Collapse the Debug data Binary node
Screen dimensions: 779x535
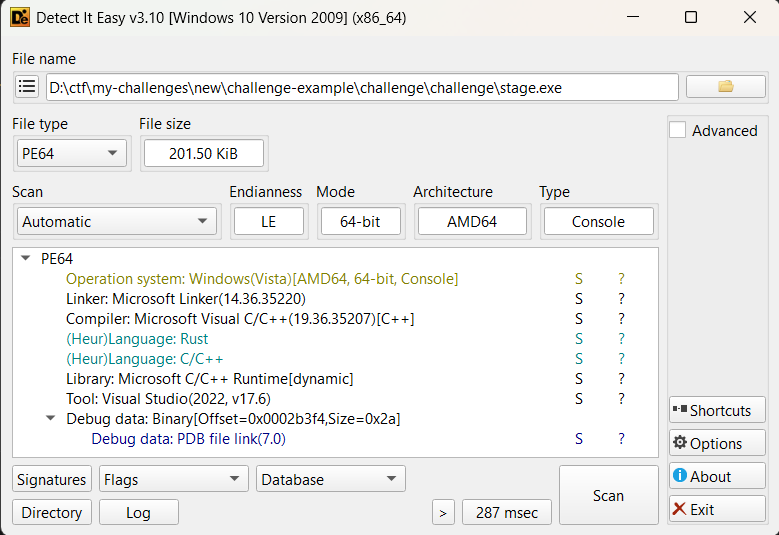(x=51, y=418)
